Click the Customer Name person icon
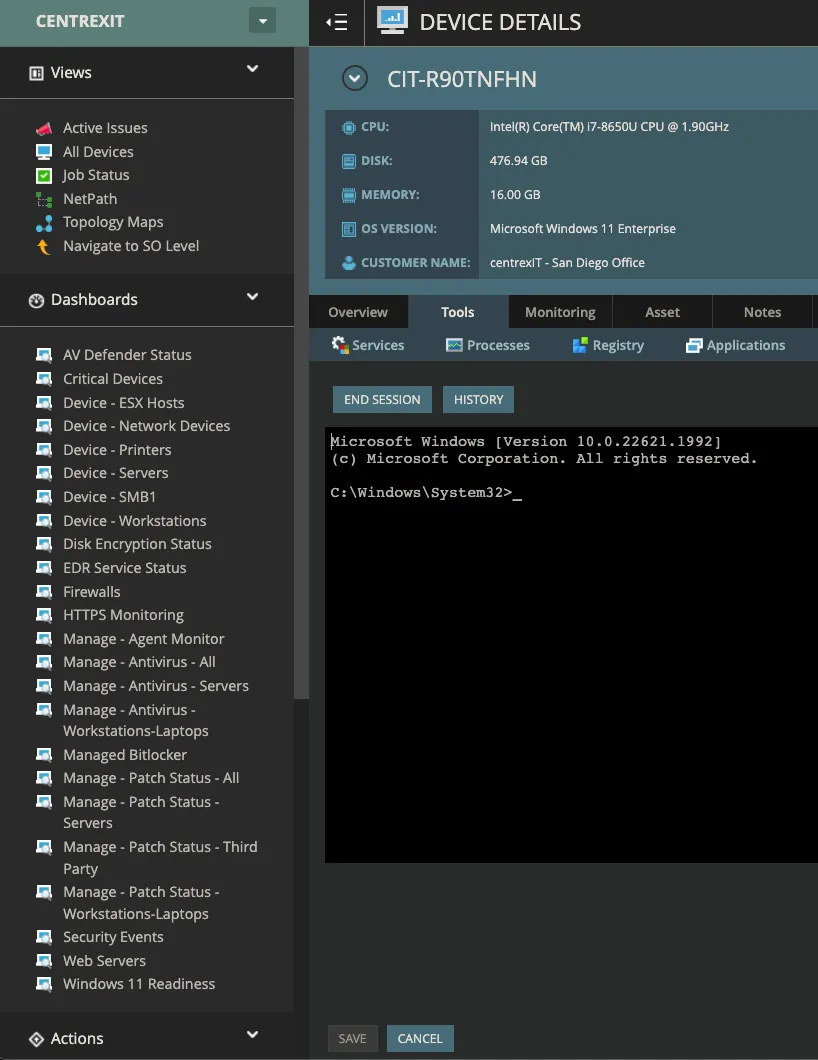The width and height of the screenshot is (818, 1060). click(x=349, y=263)
